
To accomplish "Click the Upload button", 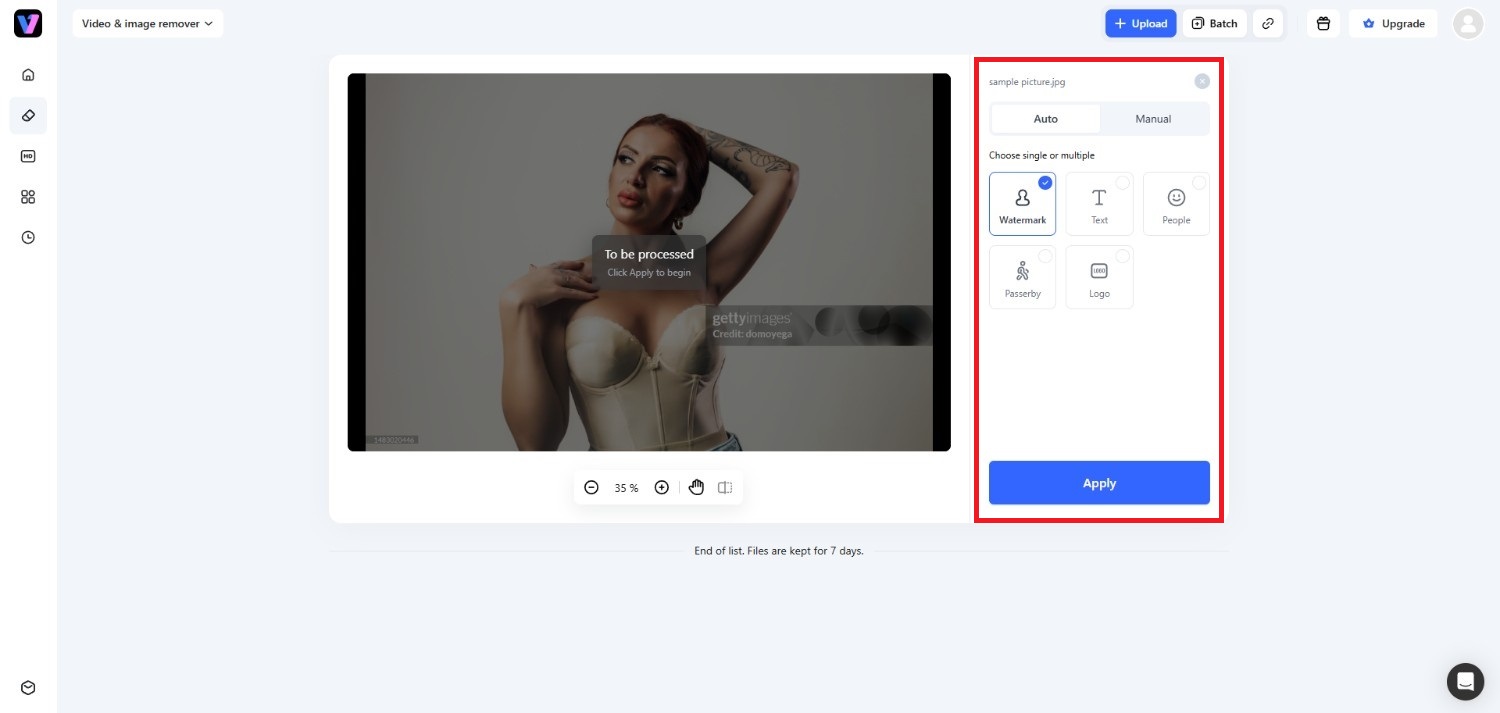I will [1140, 24].
